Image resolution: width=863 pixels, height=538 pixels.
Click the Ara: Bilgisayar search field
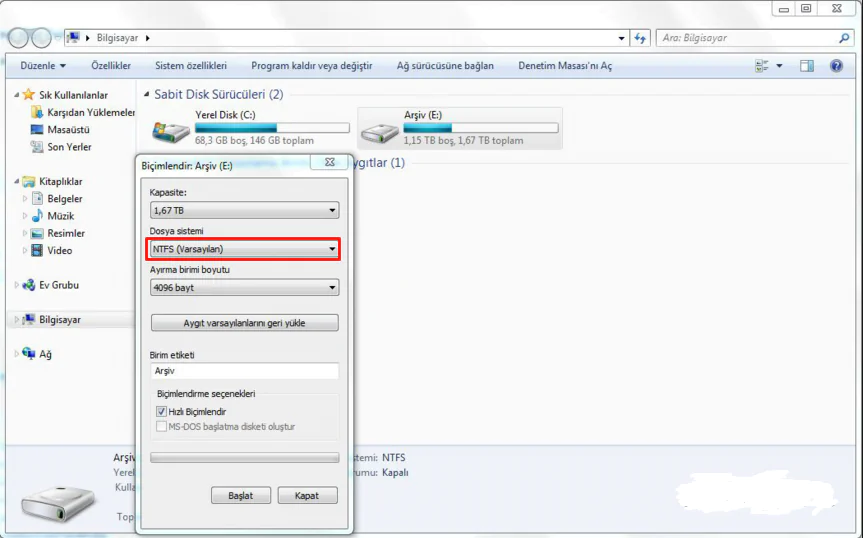coord(747,38)
